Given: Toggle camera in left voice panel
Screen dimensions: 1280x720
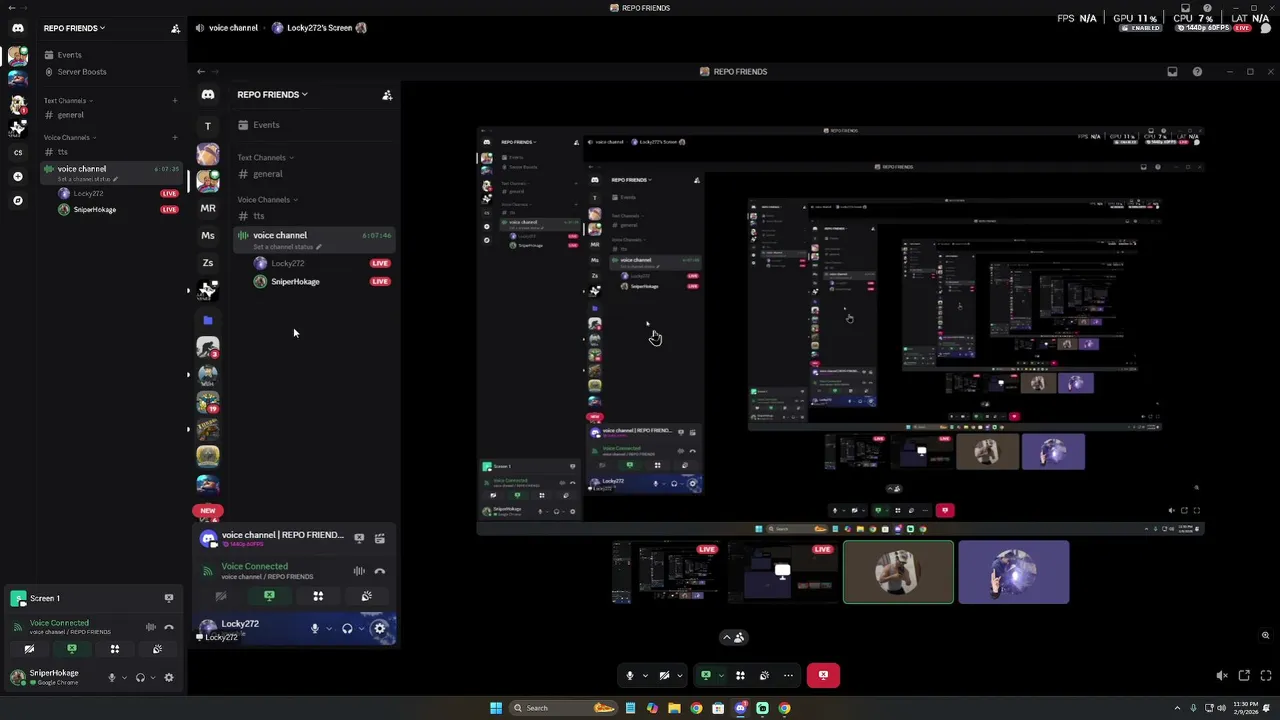Looking at the screenshot, I should (x=29, y=649).
